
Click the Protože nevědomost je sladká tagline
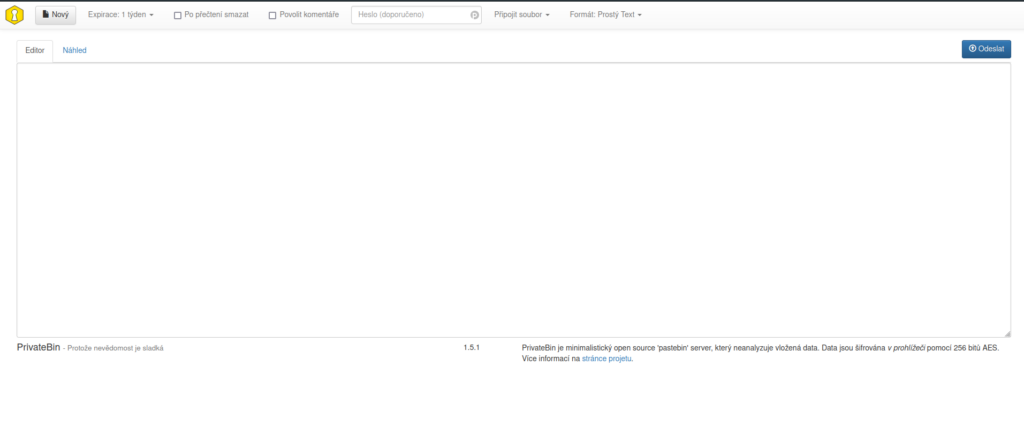pos(114,348)
